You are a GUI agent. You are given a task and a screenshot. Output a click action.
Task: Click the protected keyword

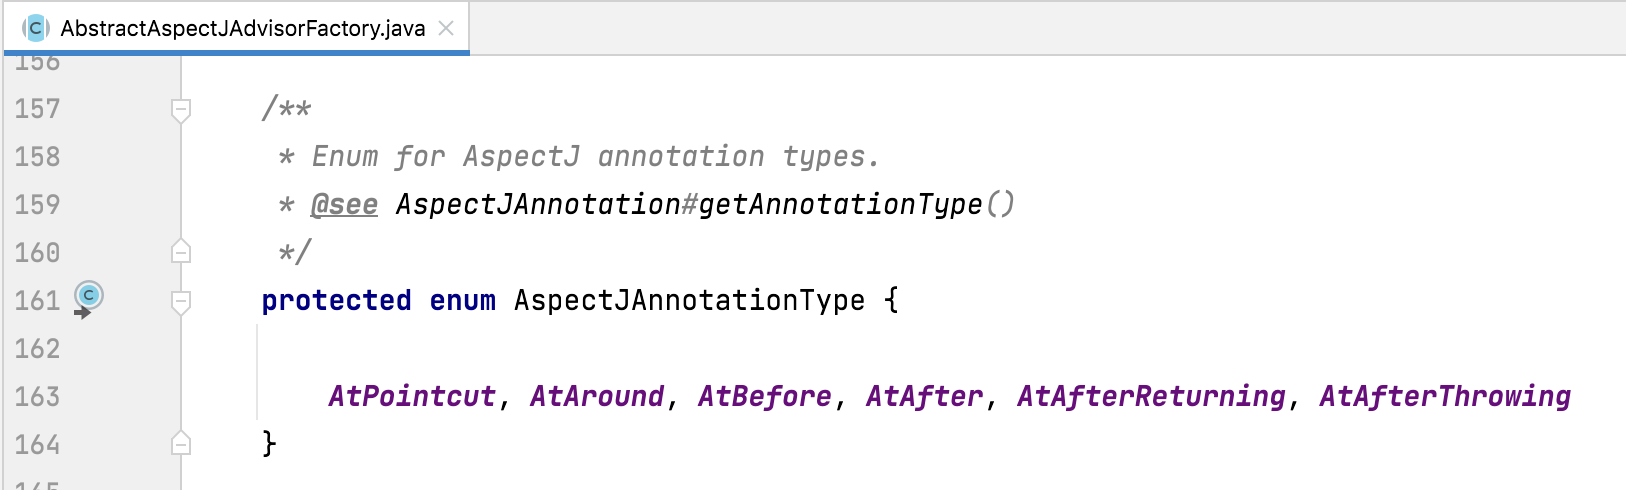coord(336,300)
